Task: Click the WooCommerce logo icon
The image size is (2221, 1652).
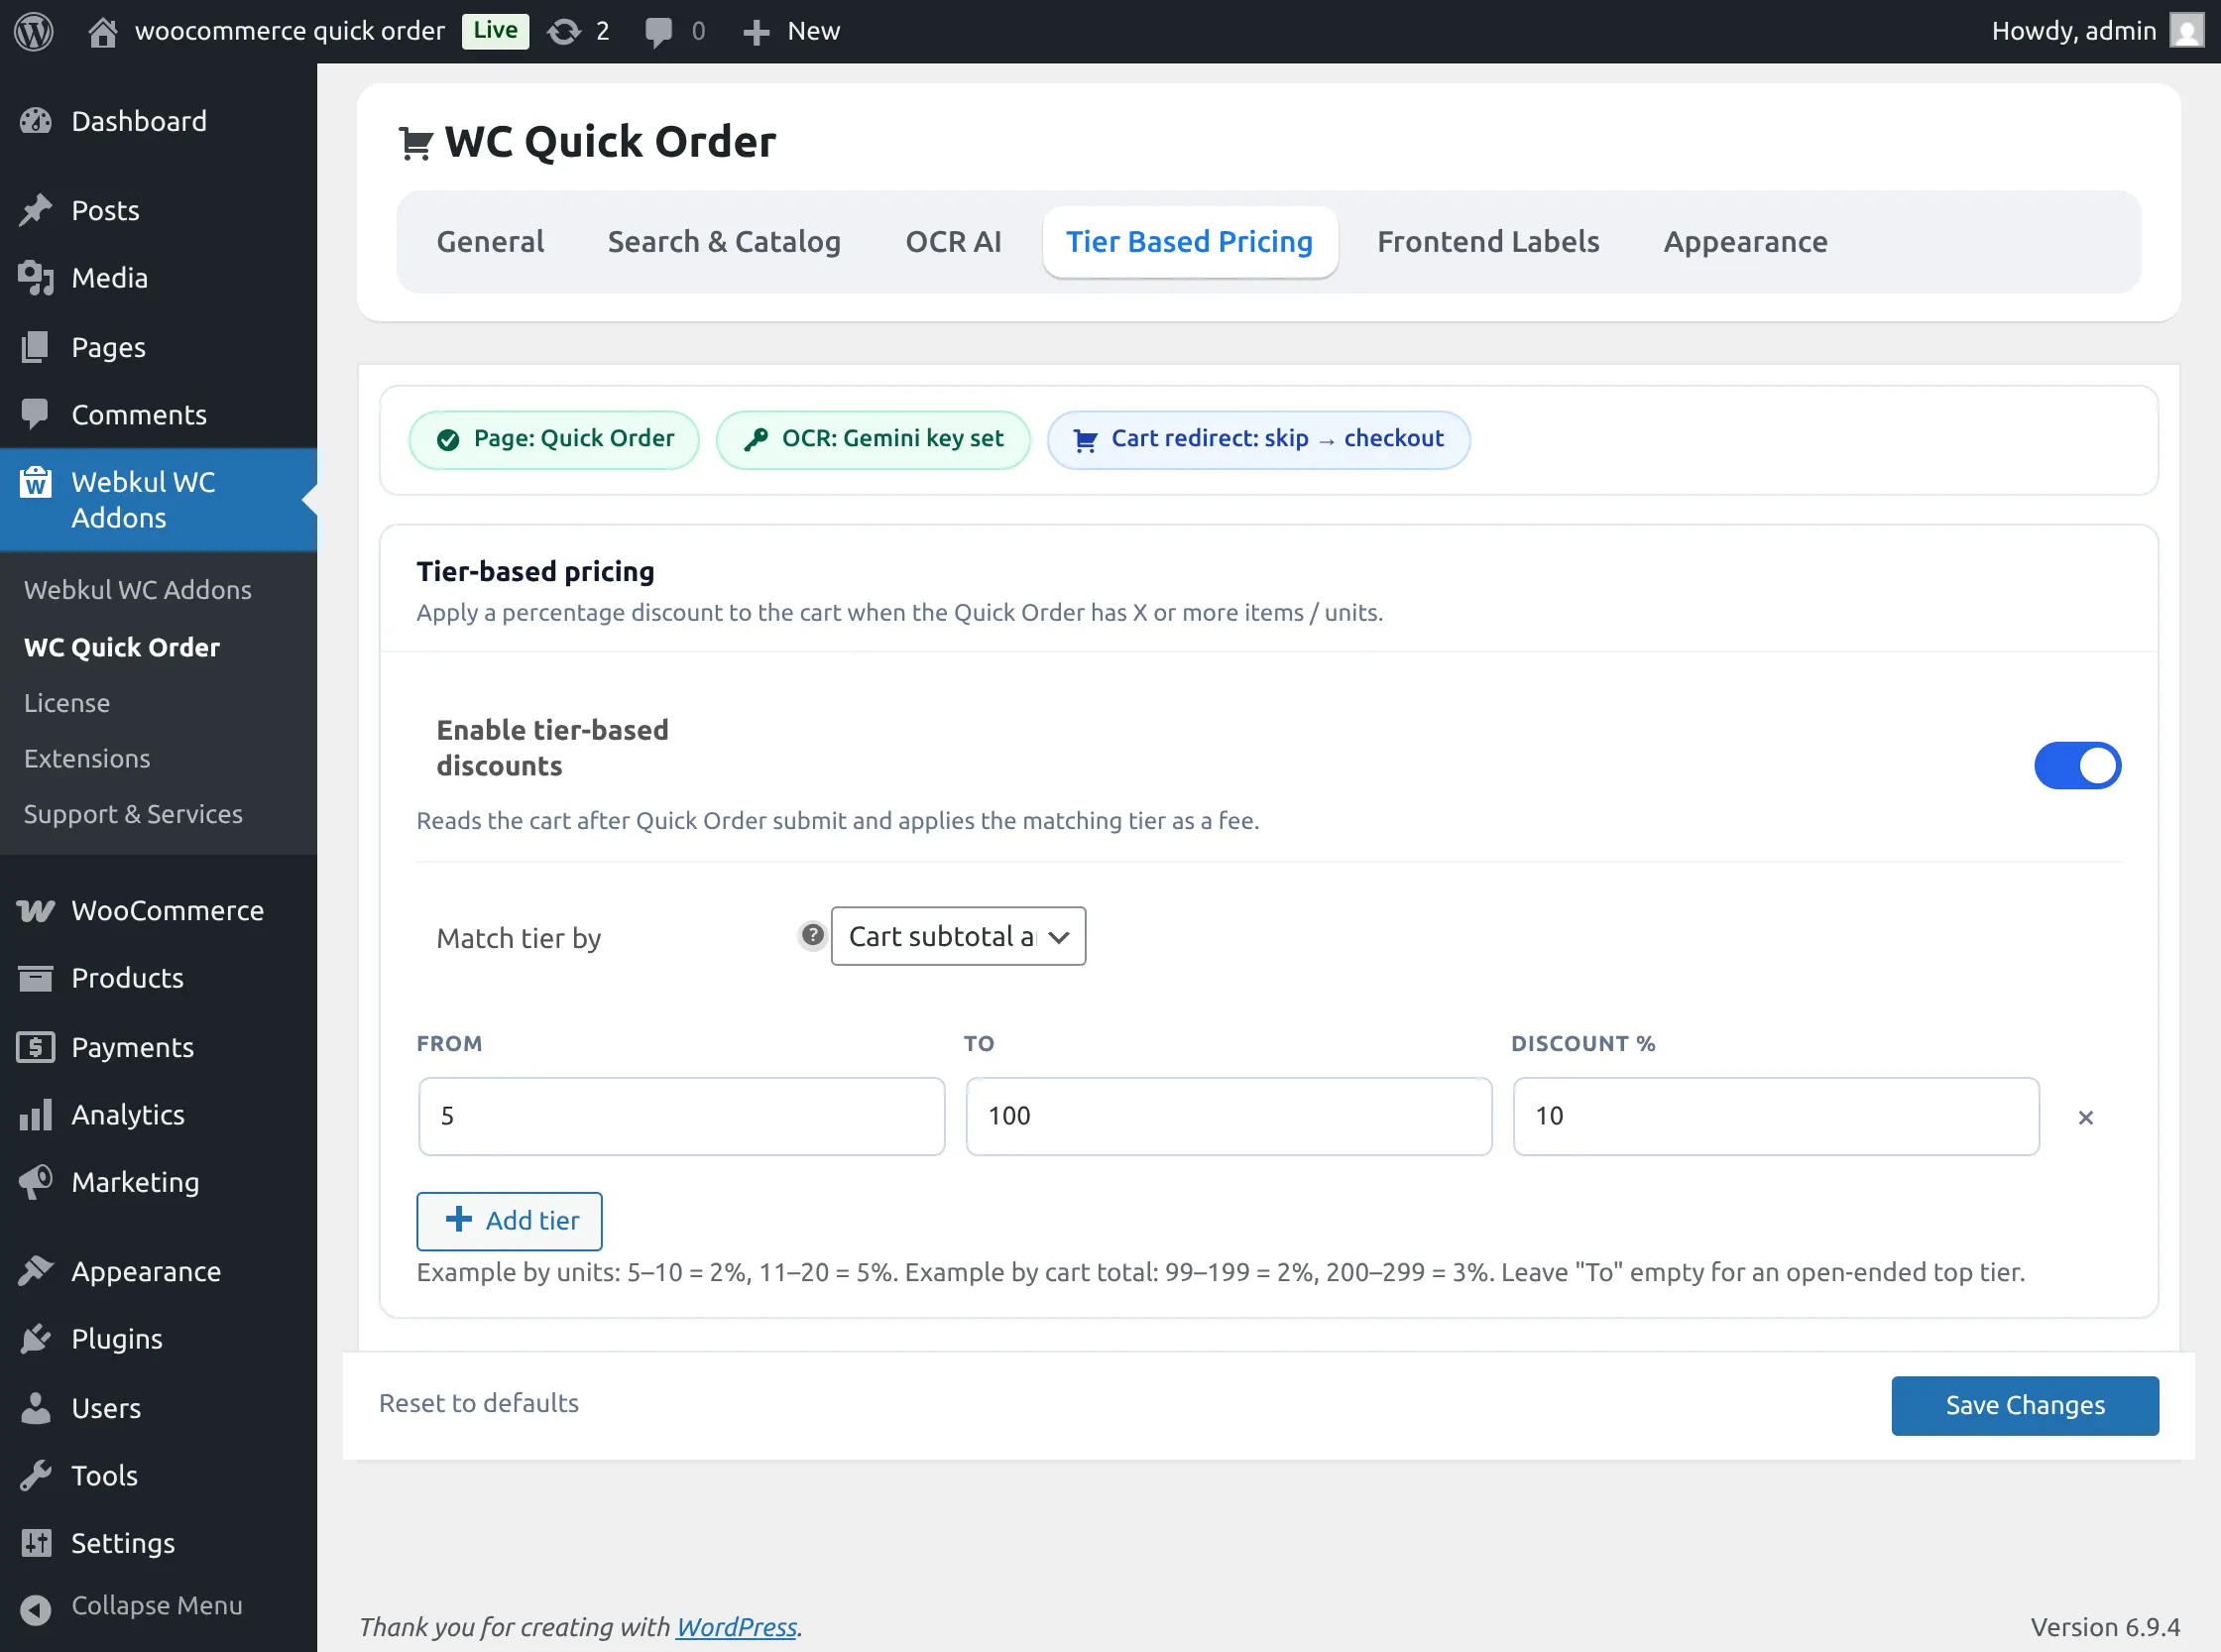Action: 36,910
